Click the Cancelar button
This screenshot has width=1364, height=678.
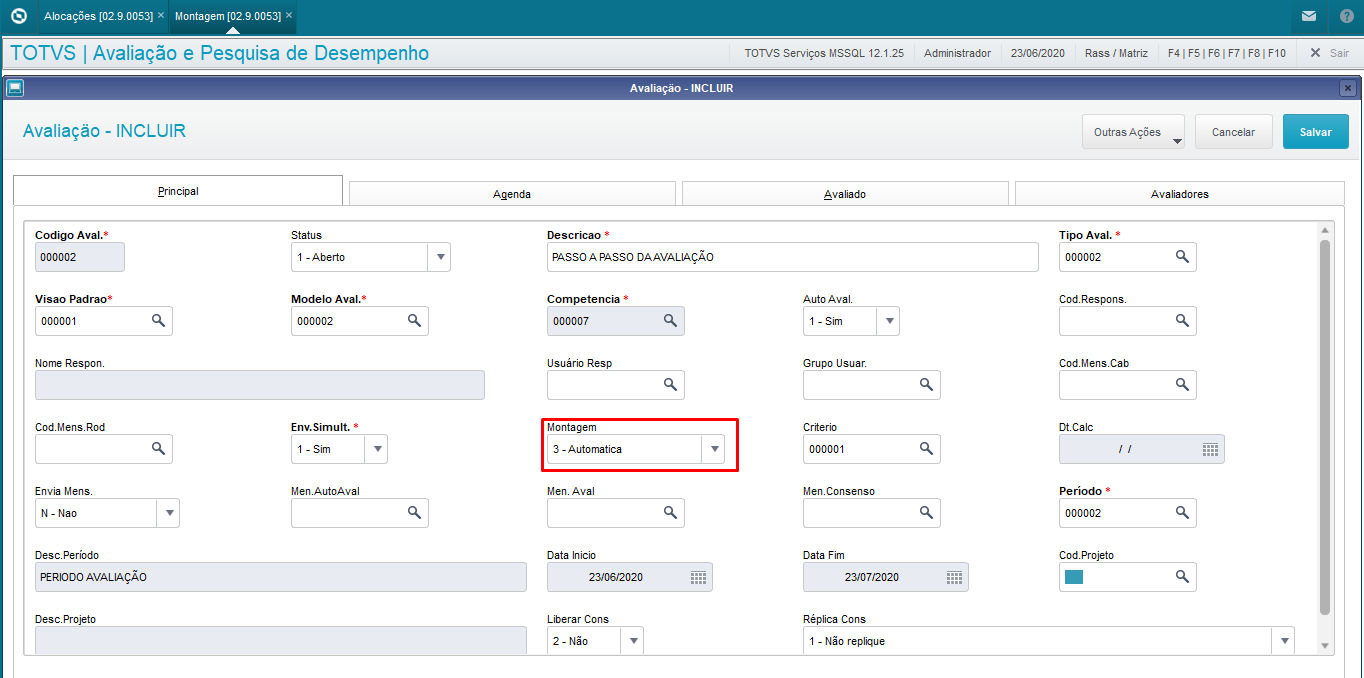pos(1234,132)
